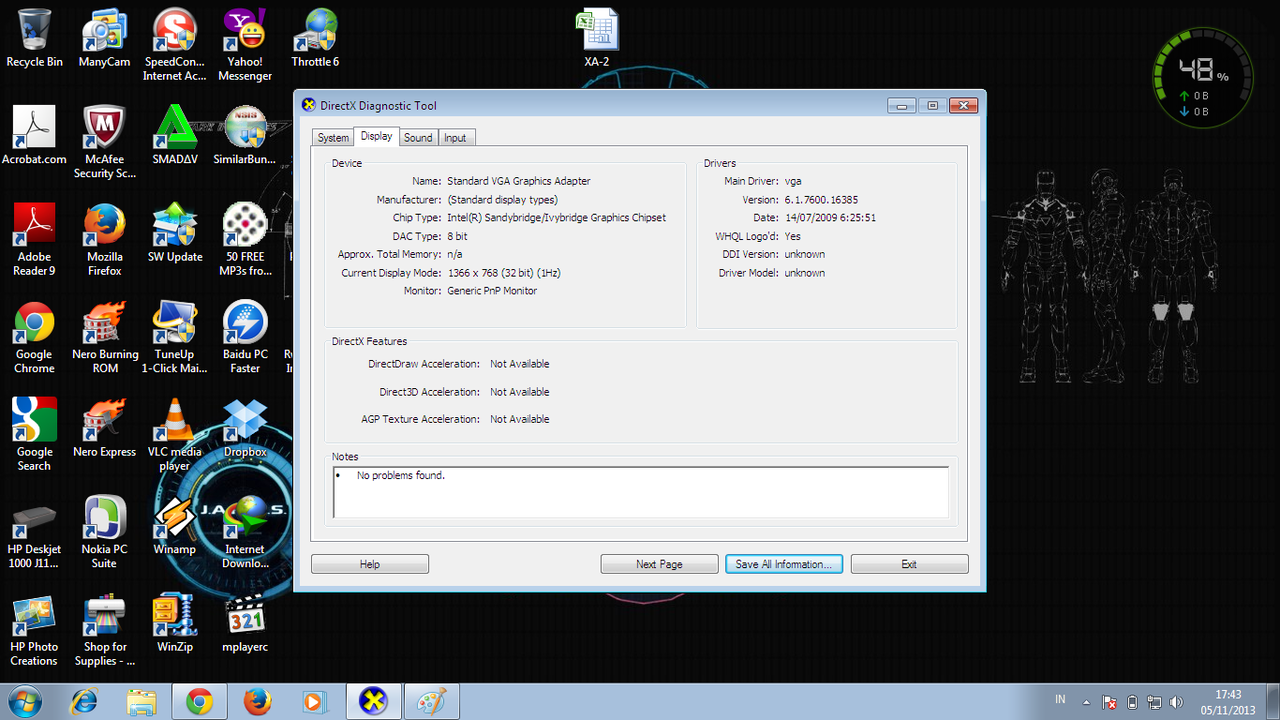This screenshot has height=720, width=1280.
Task: Select SpeedConnect Internet Accelerator icon
Action: (x=175, y=45)
